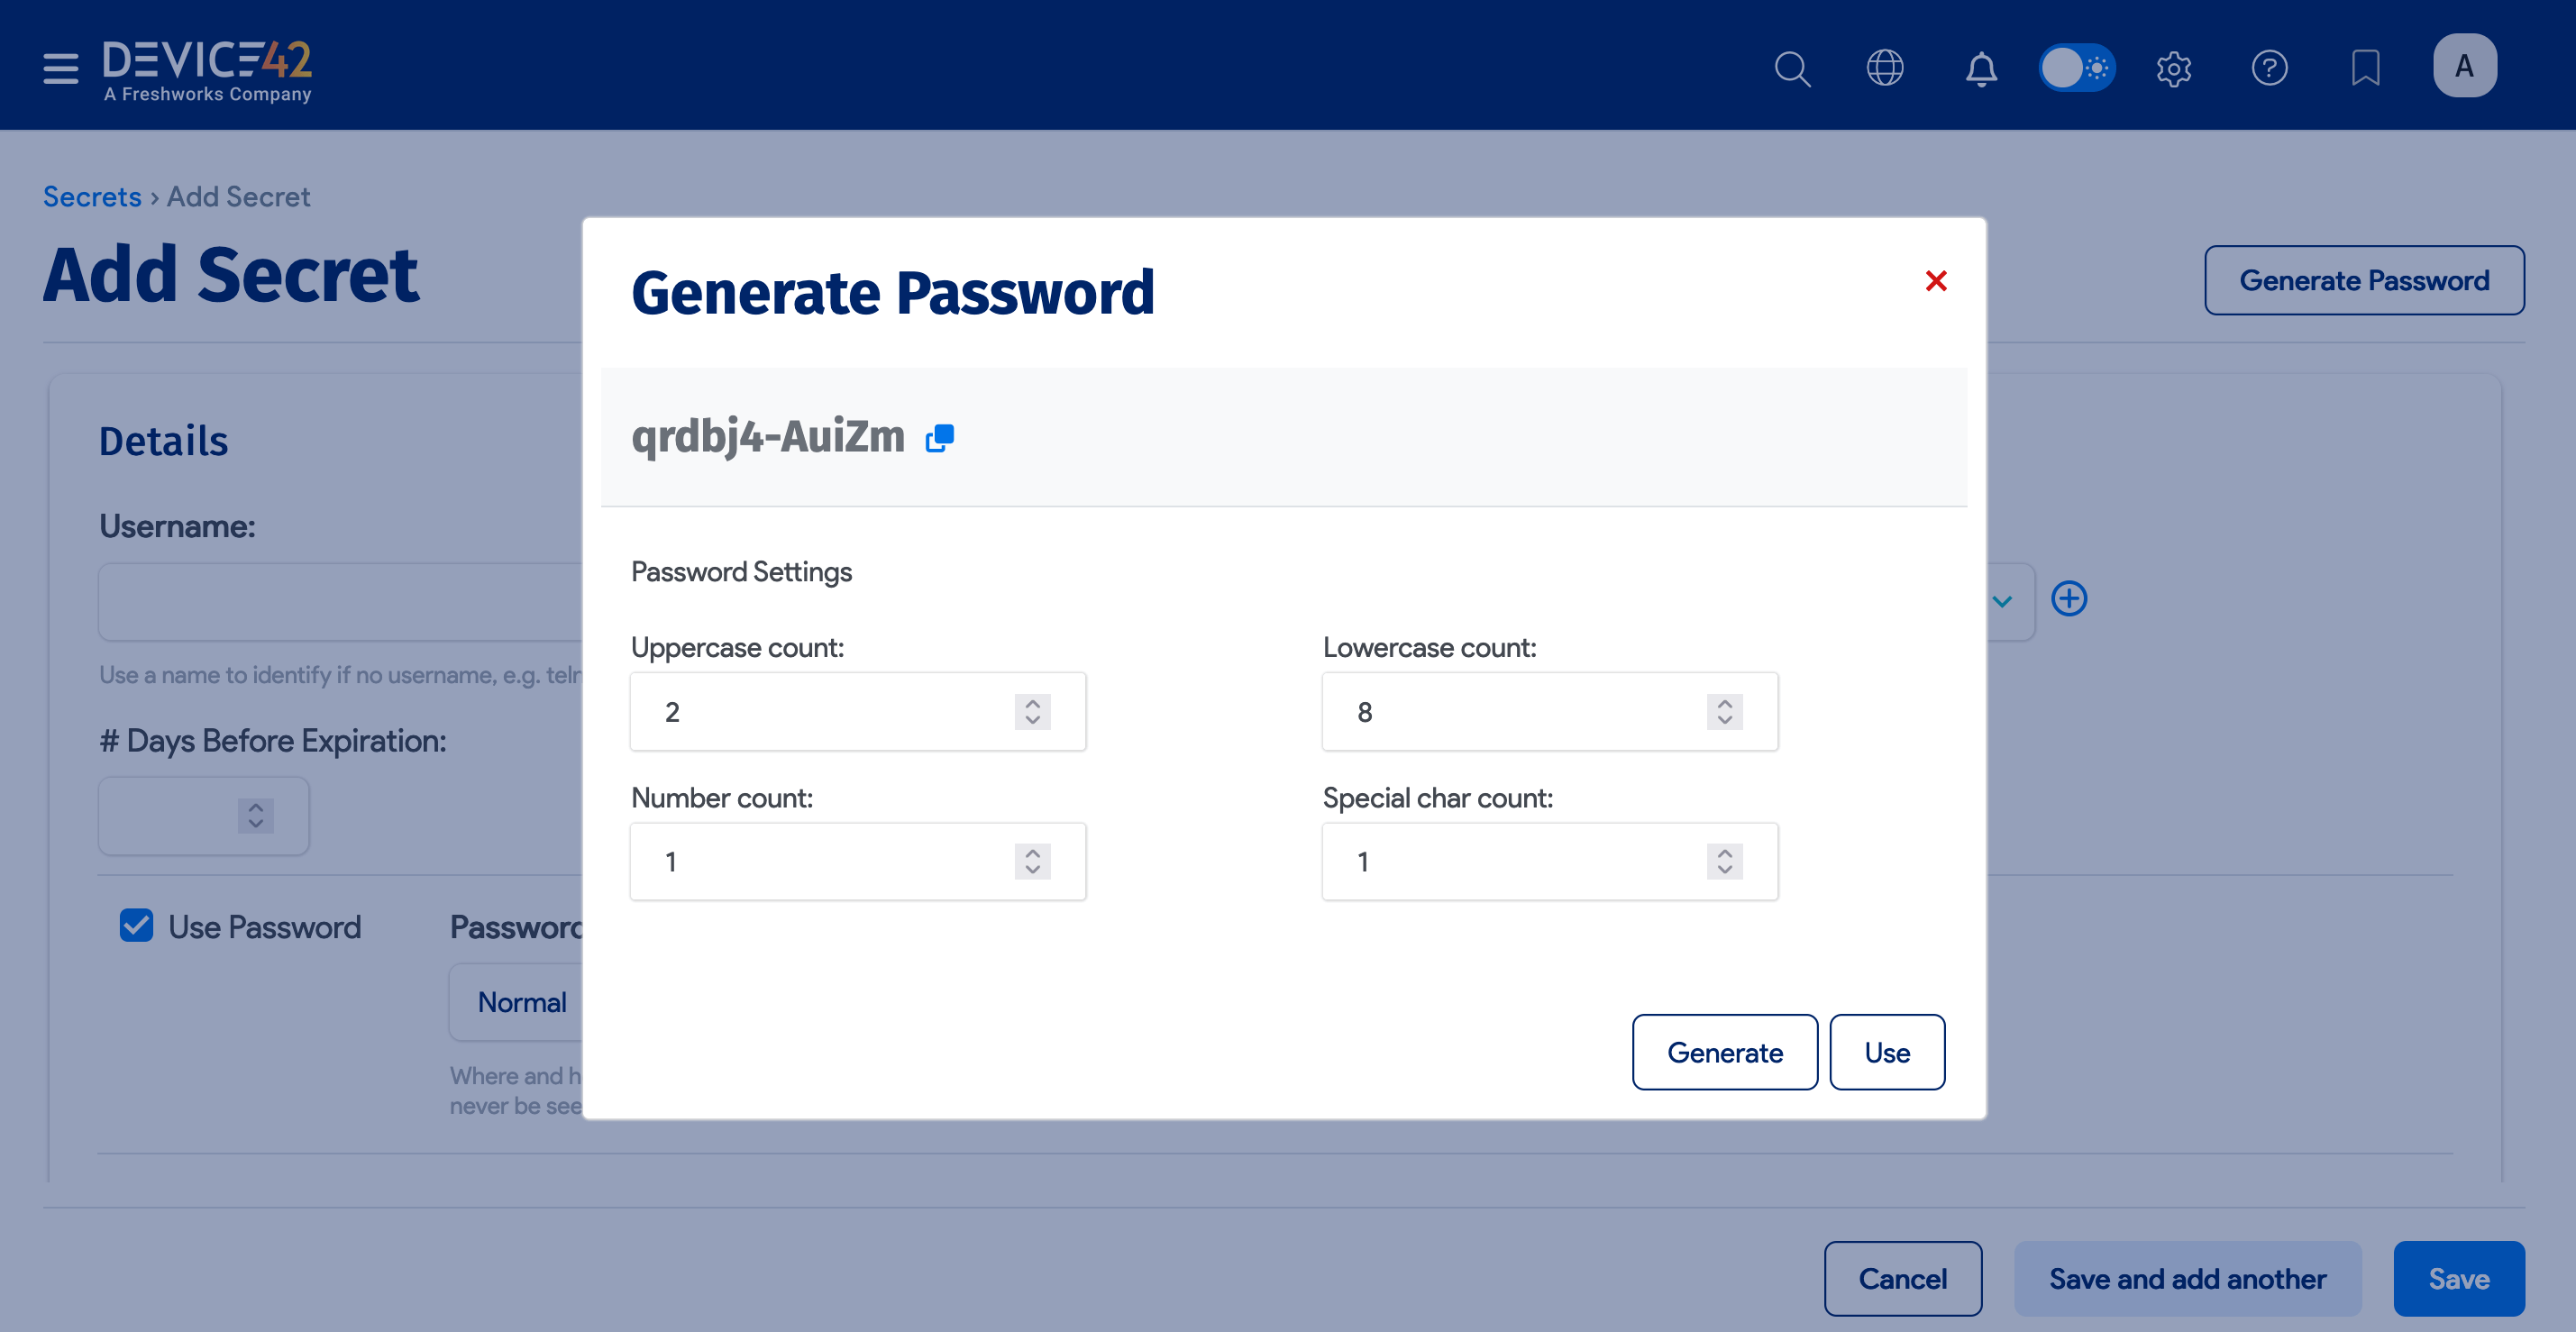Click the Use button
The image size is (2576, 1332).
[x=1887, y=1052]
